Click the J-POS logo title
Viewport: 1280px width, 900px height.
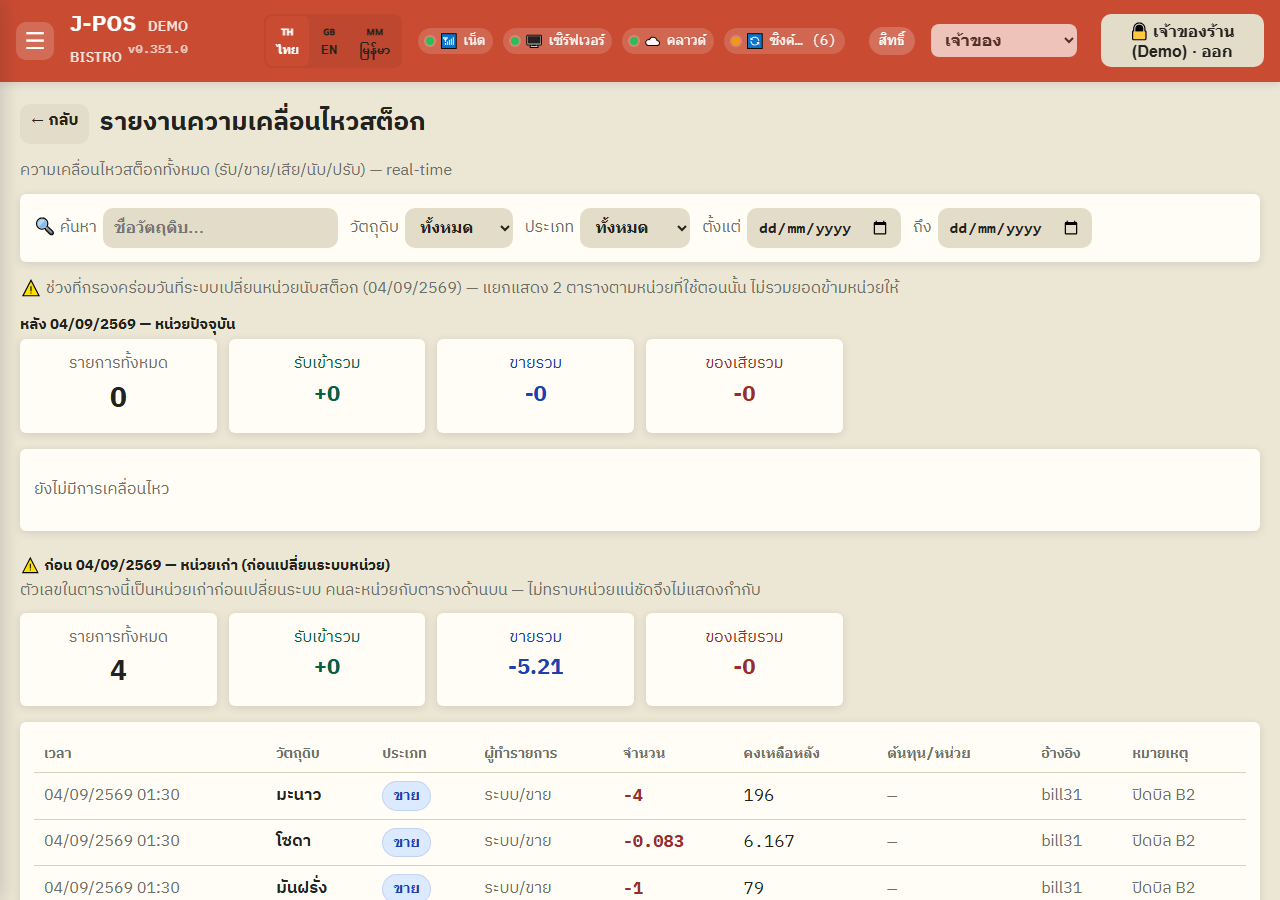[x=103, y=25]
